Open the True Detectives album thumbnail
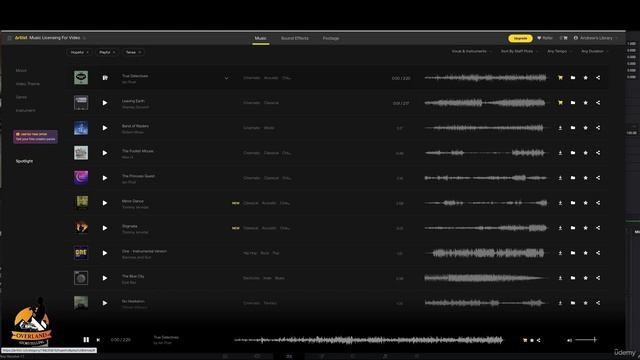The height and width of the screenshot is (360, 640). 81,78
